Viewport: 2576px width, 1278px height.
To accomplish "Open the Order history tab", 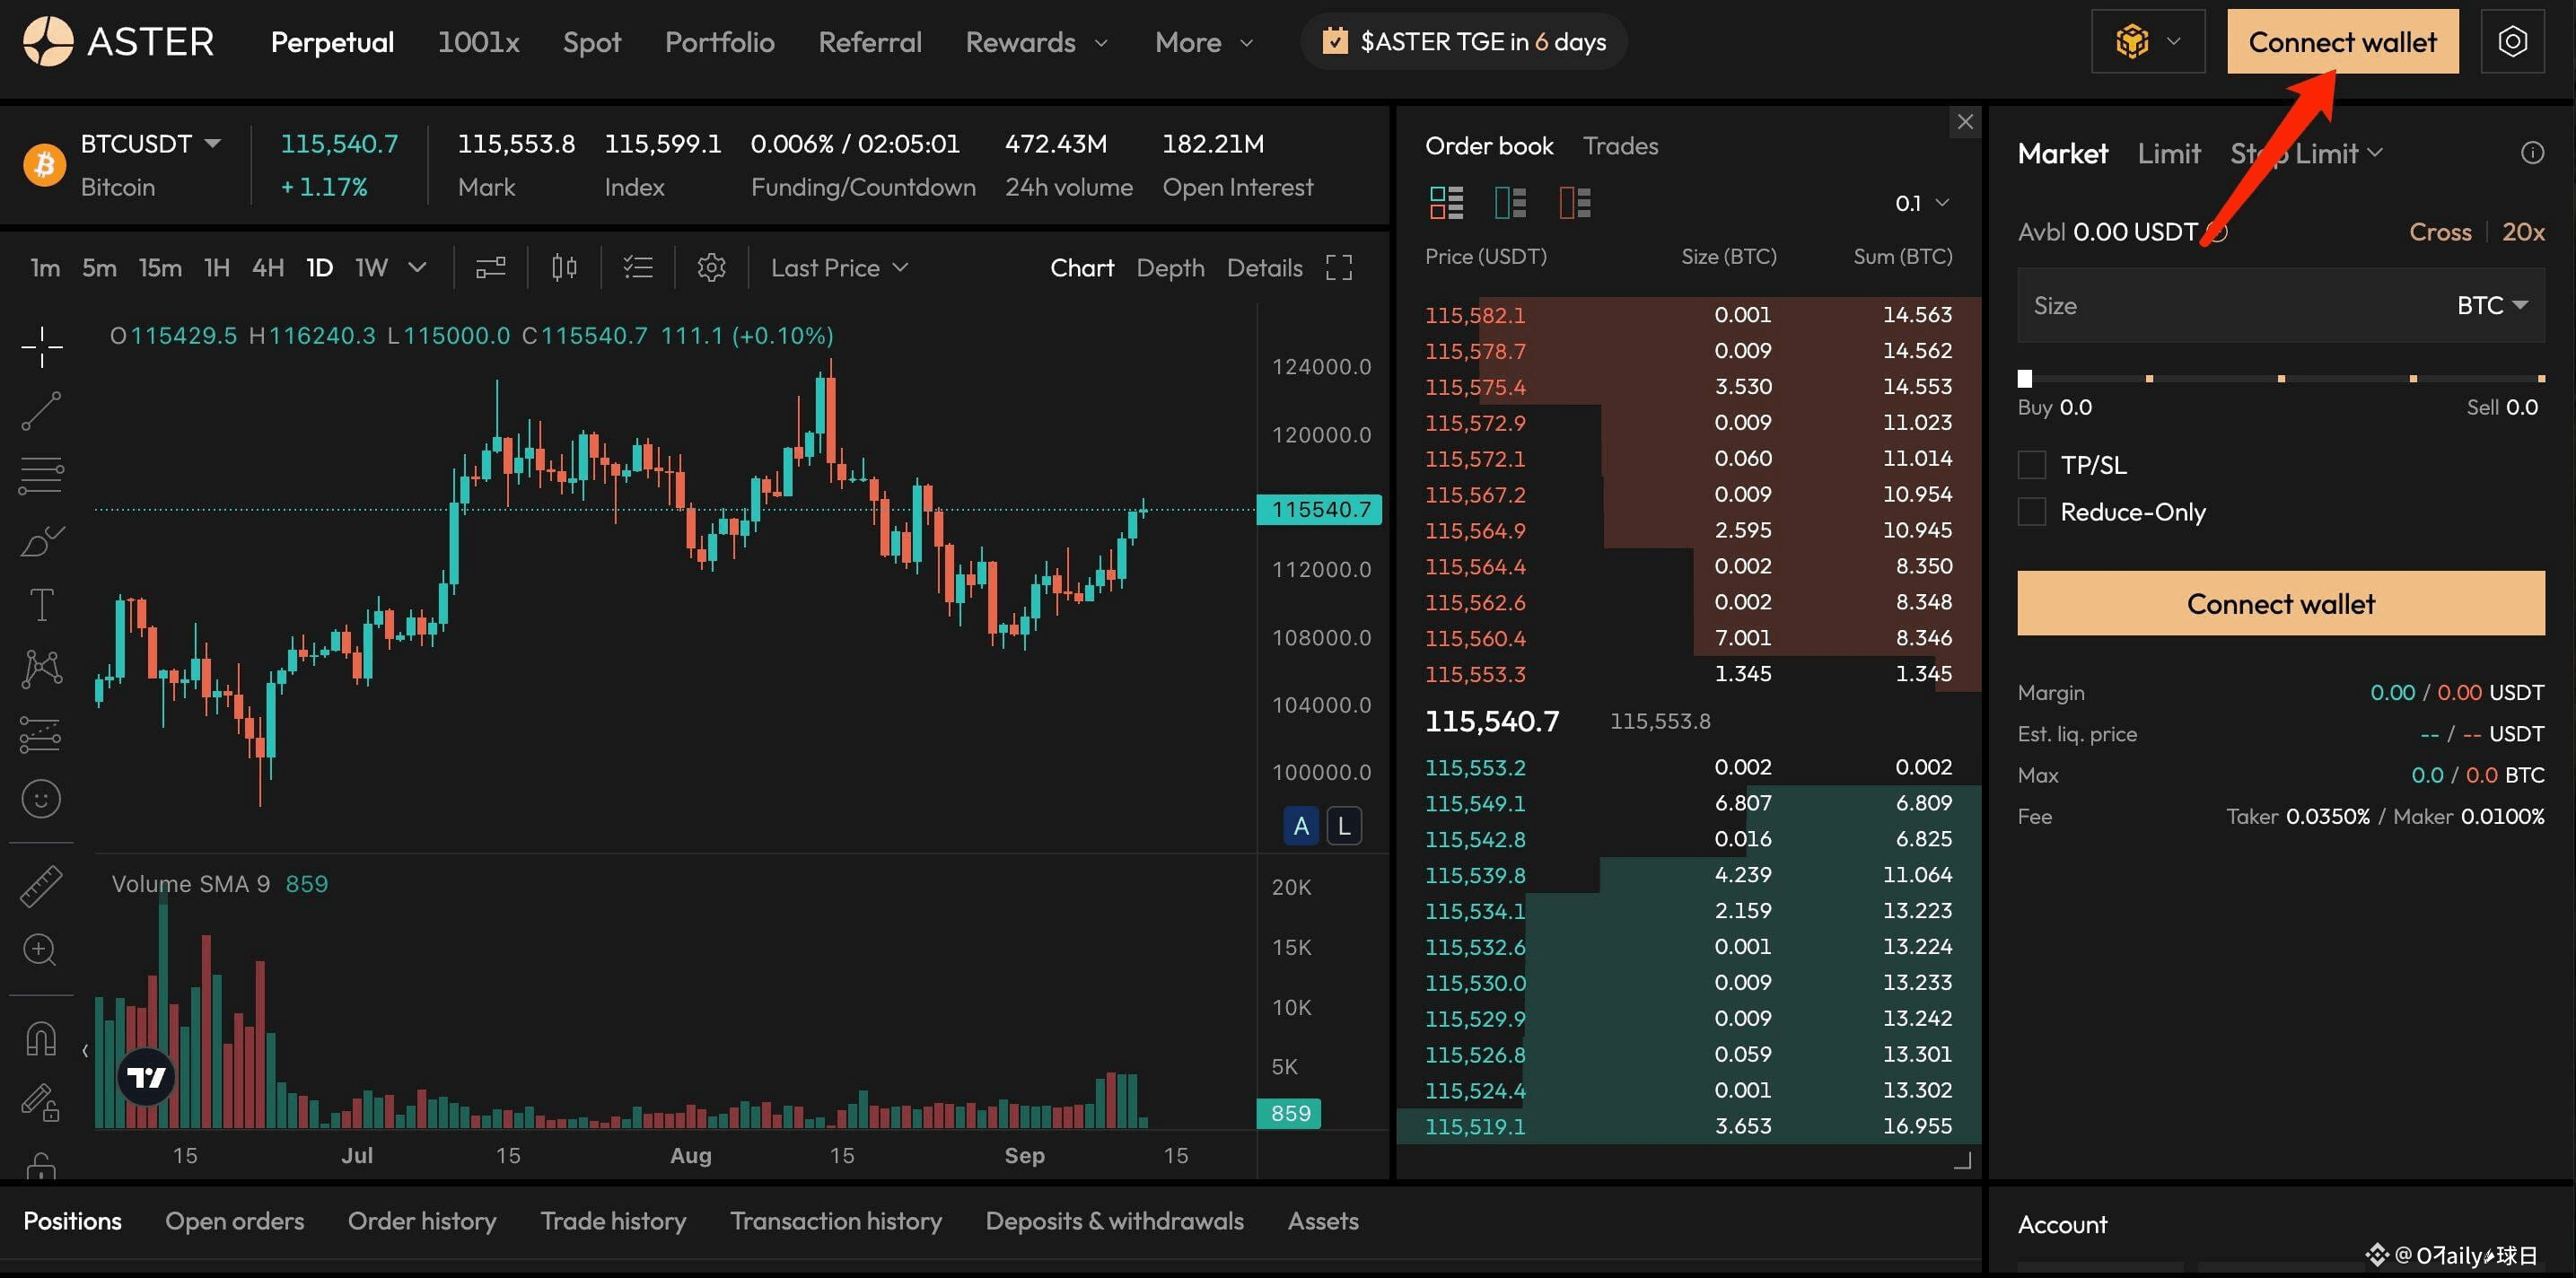I will pos(421,1221).
